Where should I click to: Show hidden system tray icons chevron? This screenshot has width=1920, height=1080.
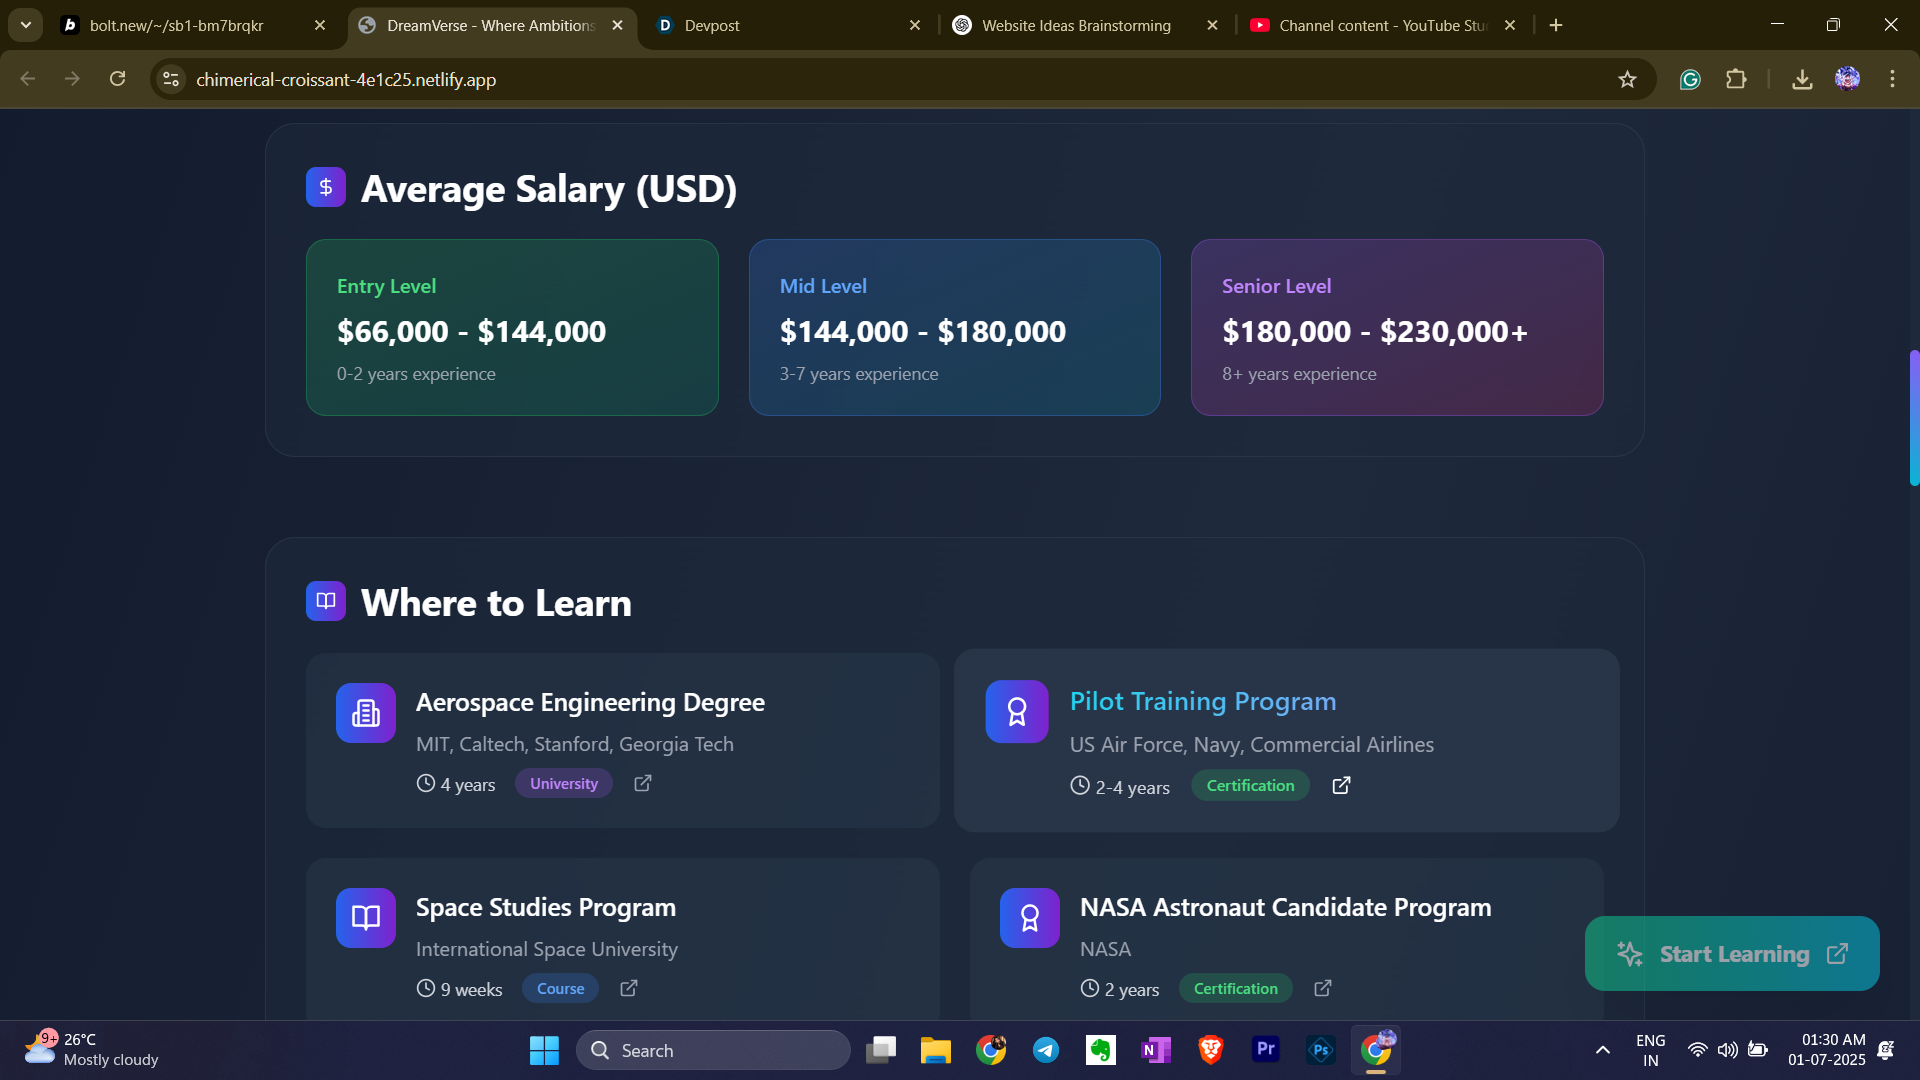[x=1602, y=1050]
